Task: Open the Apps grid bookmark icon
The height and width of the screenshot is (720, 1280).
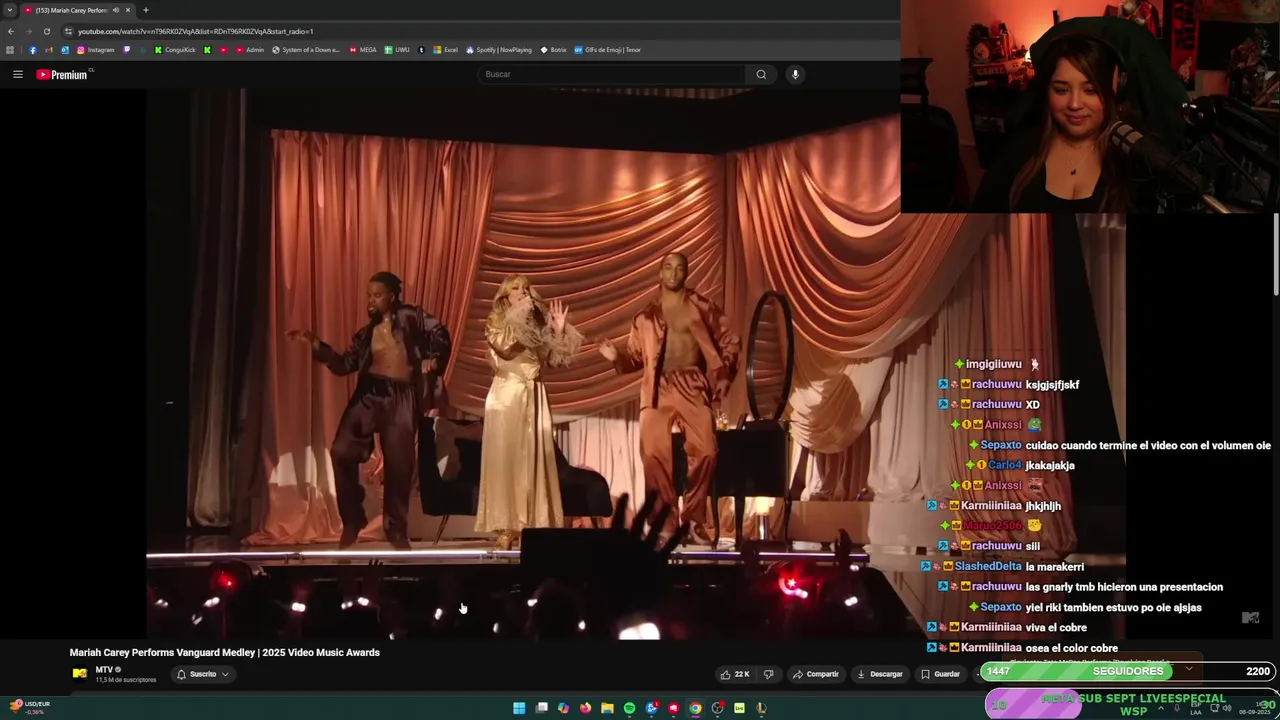Action: [x=10, y=50]
